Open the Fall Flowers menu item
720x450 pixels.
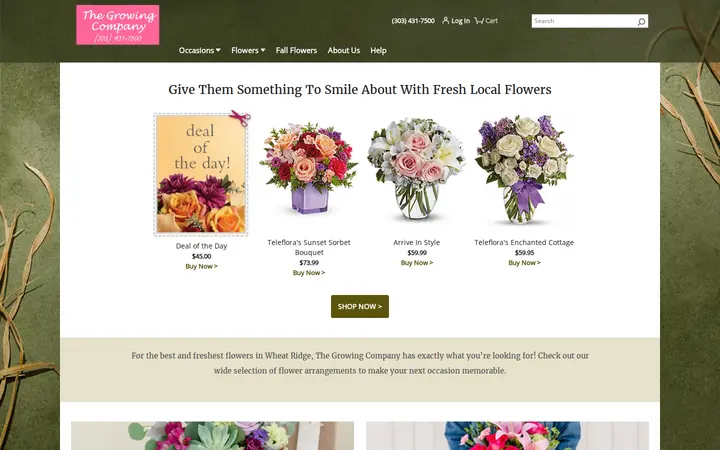pyautogui.click(x=296, y=50)
